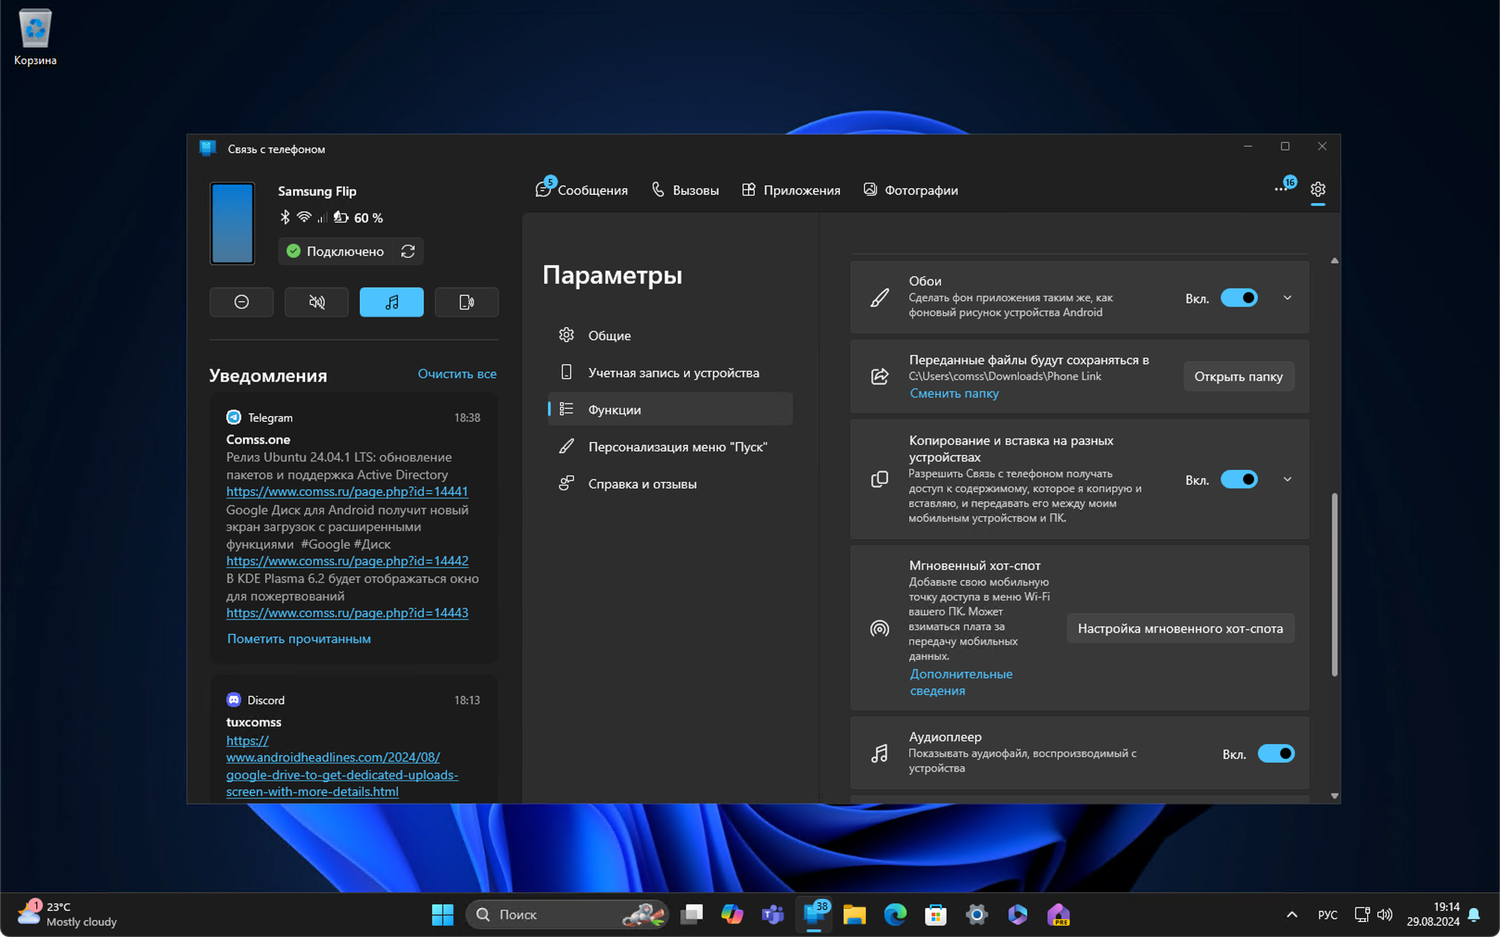
Task: Open the comss.ru link with id=14442
Action: click(x=347, y=561)
